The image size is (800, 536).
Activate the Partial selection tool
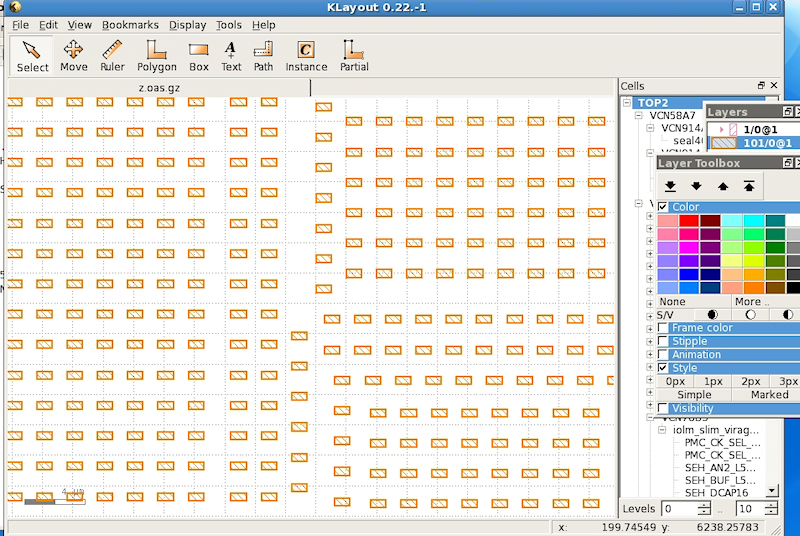pyautogui.click(x=353, y=56)
